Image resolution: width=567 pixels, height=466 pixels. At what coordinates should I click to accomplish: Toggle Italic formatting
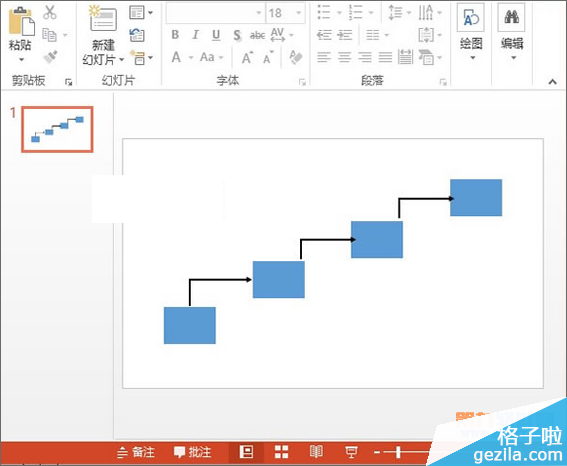pyautogui.click(x=196, y=35)
